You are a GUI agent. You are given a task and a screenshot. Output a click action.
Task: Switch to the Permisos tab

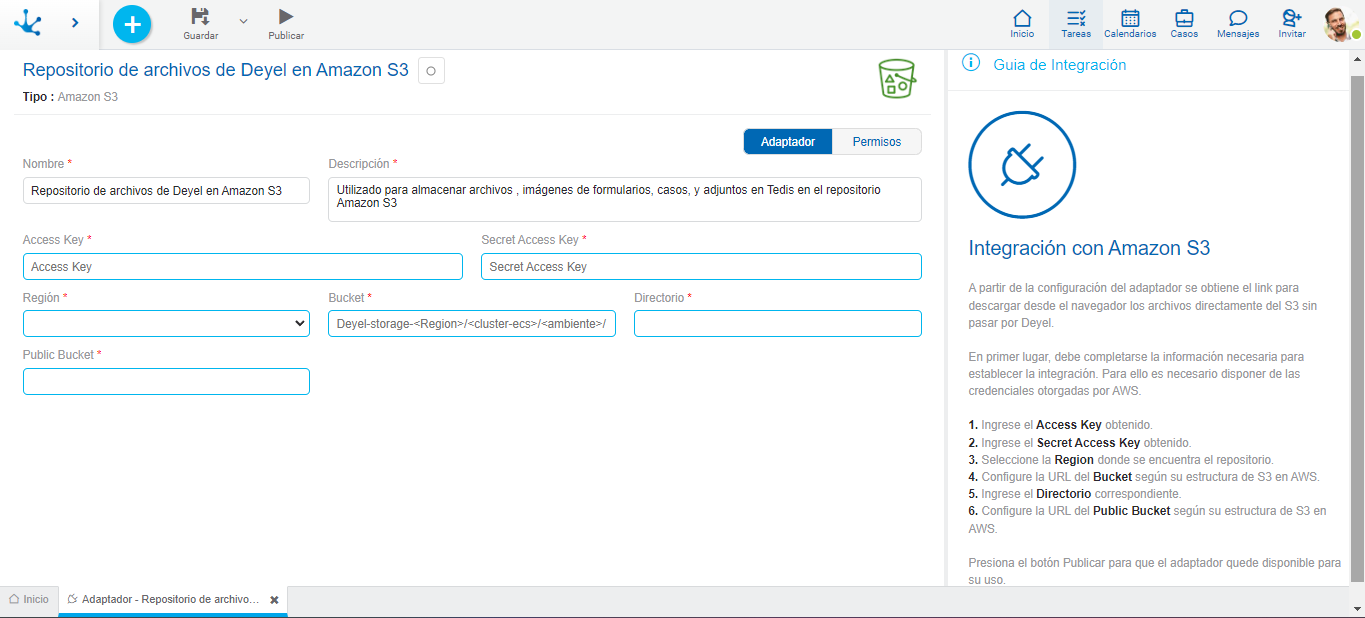tap(876, 142)
